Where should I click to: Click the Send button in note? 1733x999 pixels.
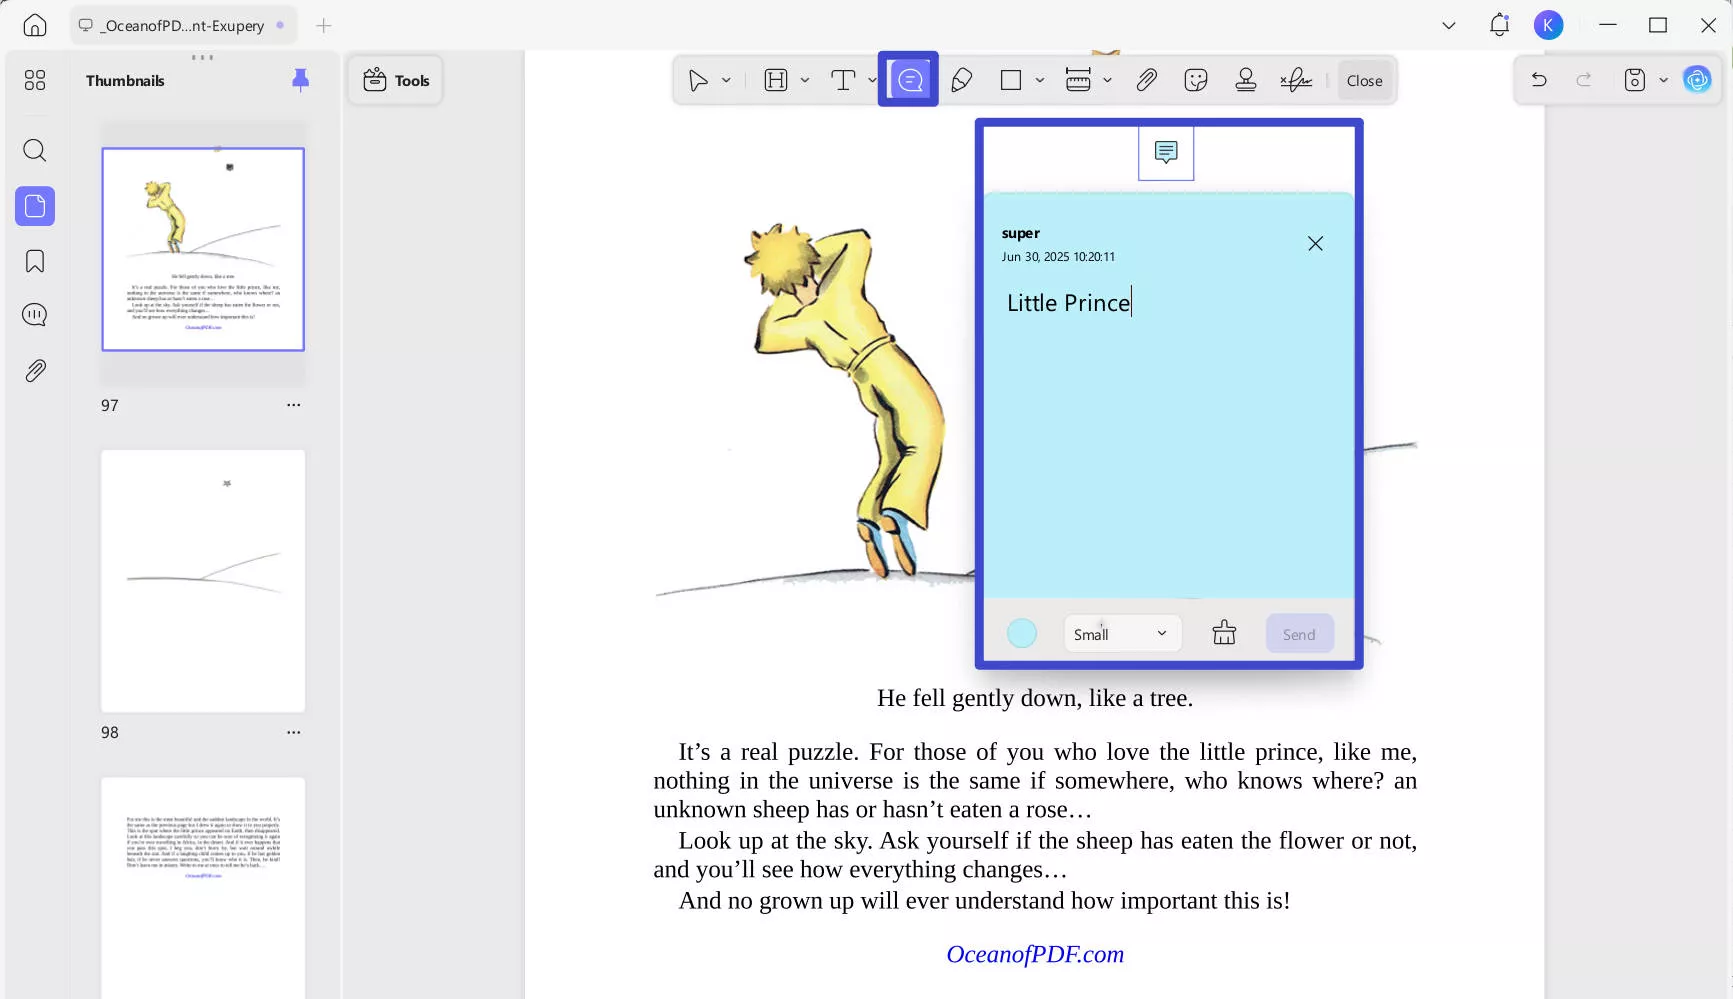coord(1298,634)
